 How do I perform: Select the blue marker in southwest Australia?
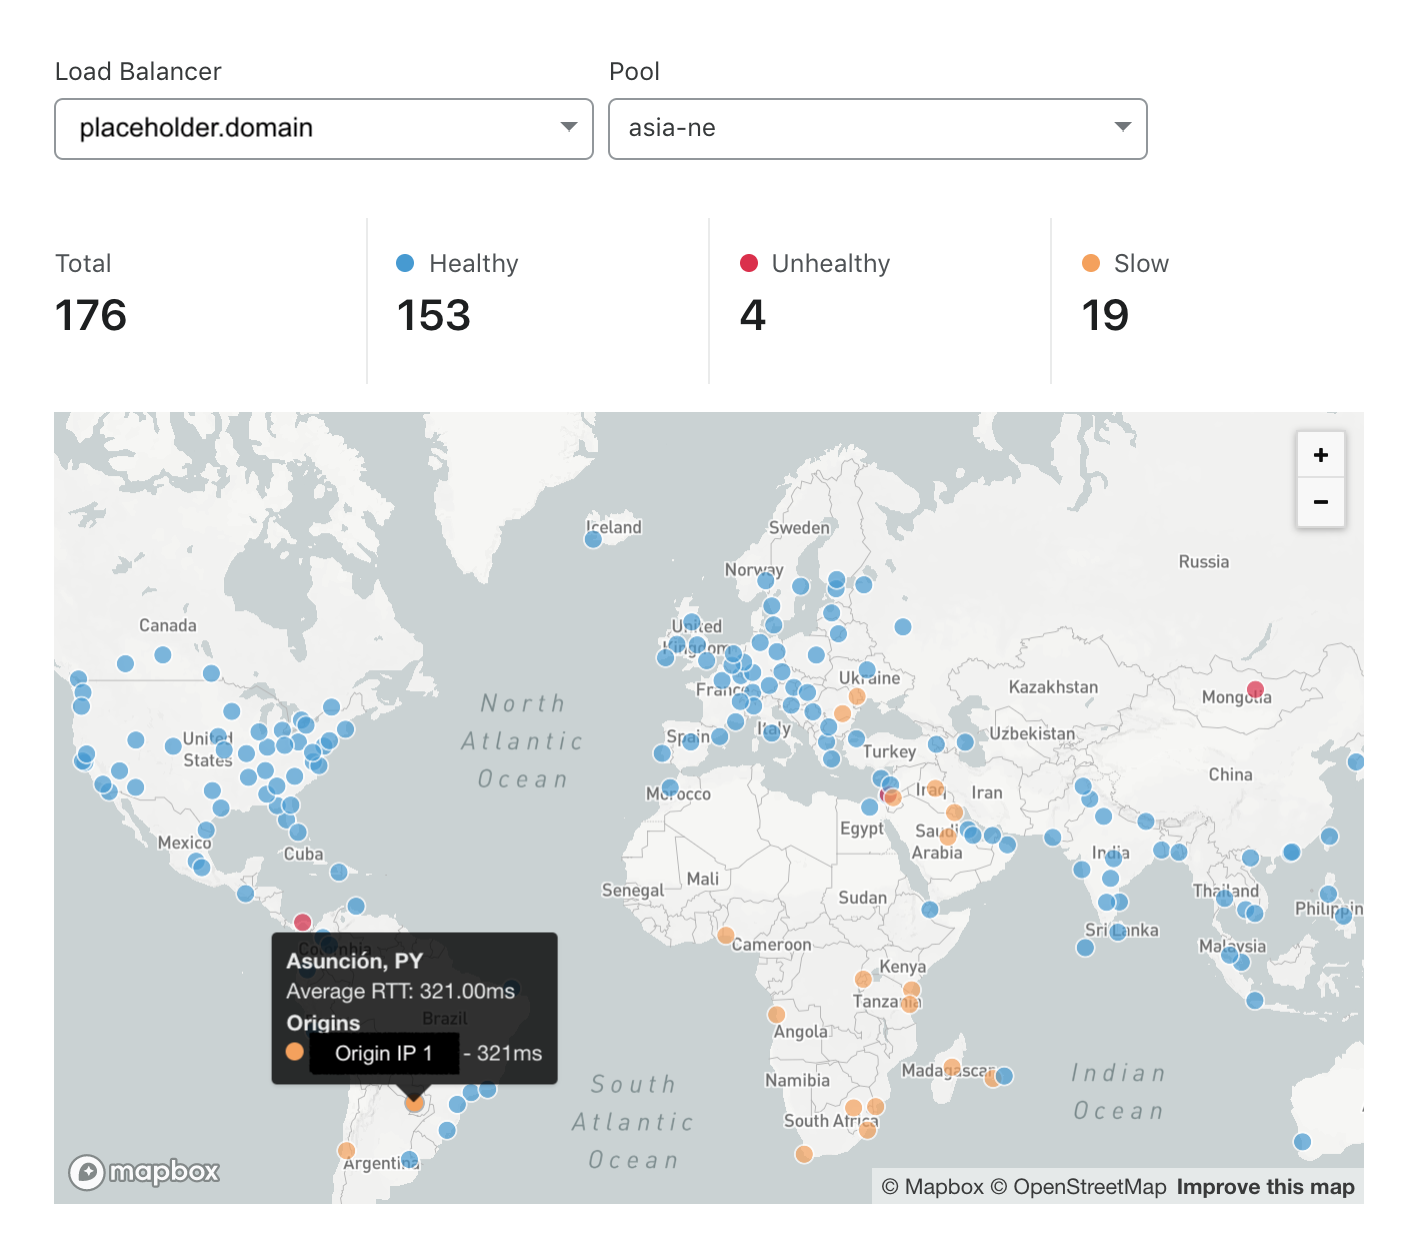(1302, 1141)
